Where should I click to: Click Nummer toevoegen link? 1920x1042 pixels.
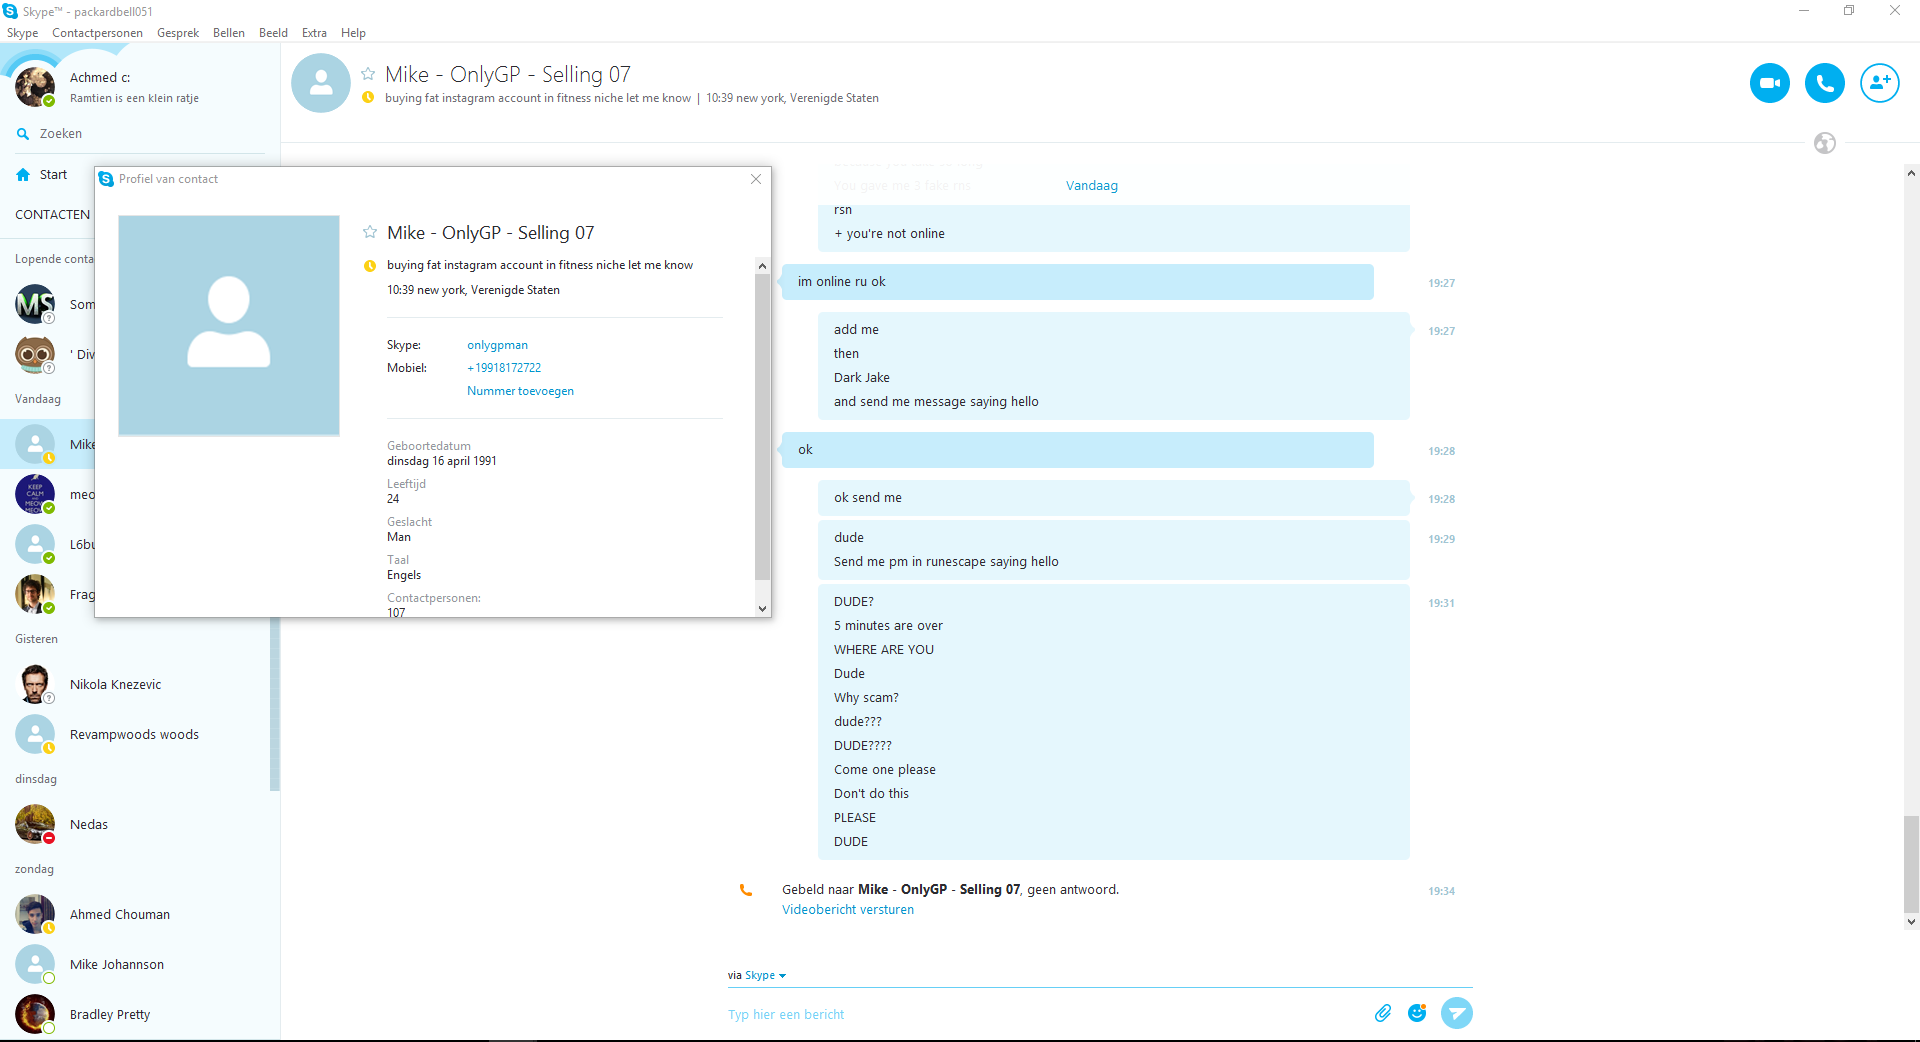click(x=520, y=391)
